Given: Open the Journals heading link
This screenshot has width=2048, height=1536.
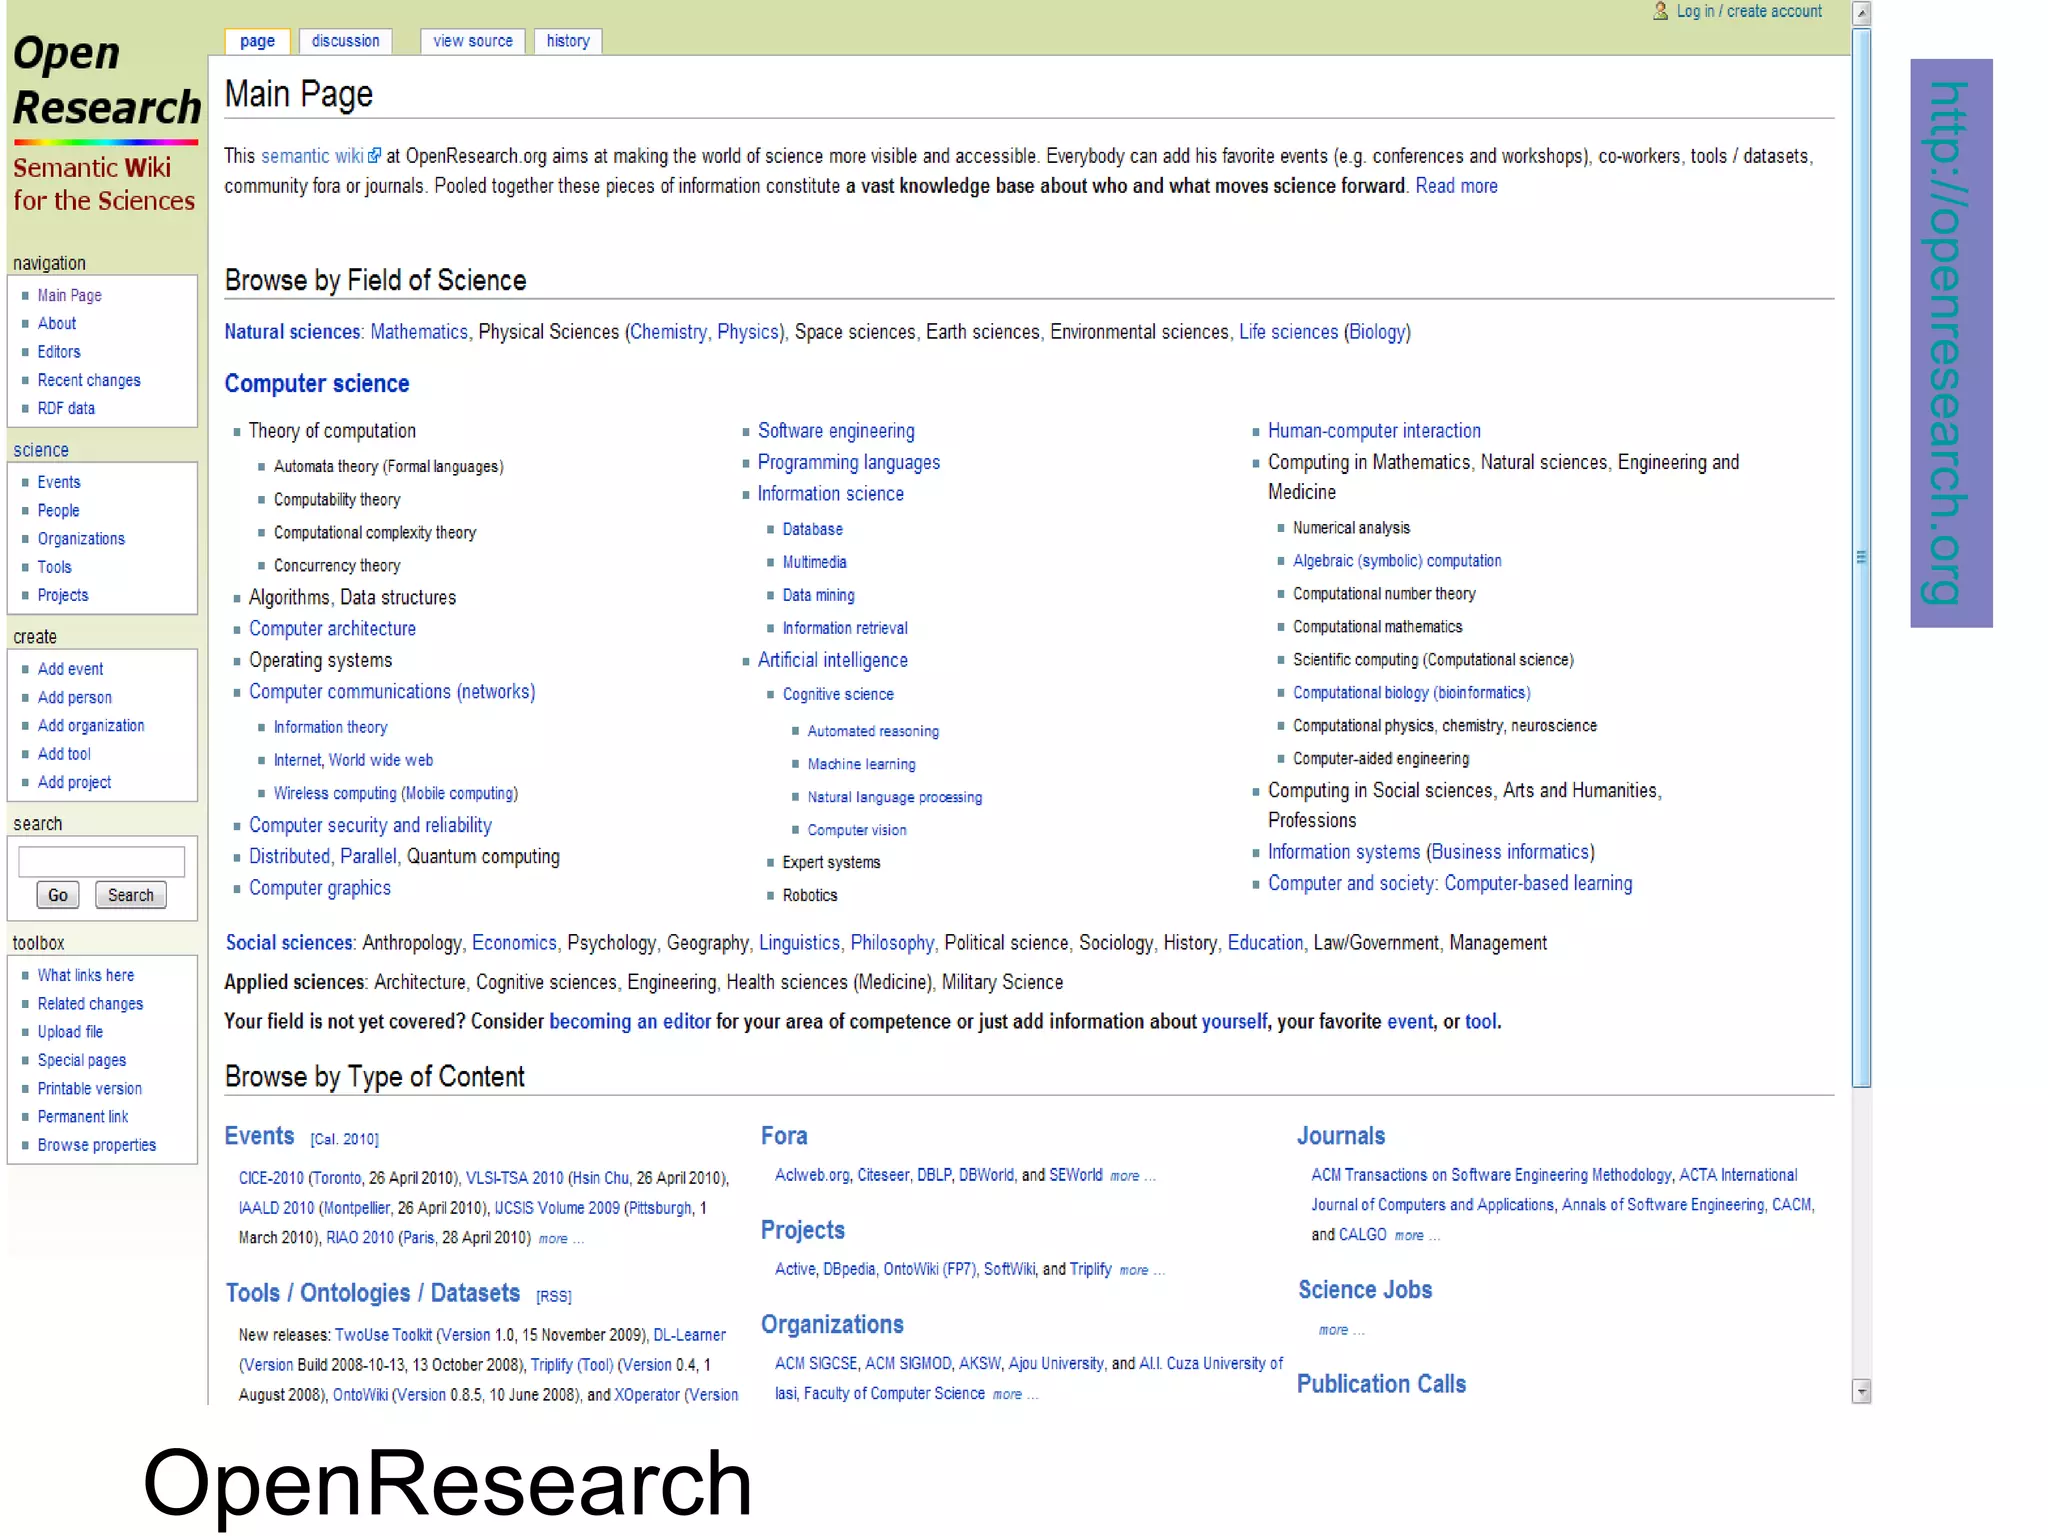Looking at the screenshot, I should pyautogui.click(x=1340, y=1136).
